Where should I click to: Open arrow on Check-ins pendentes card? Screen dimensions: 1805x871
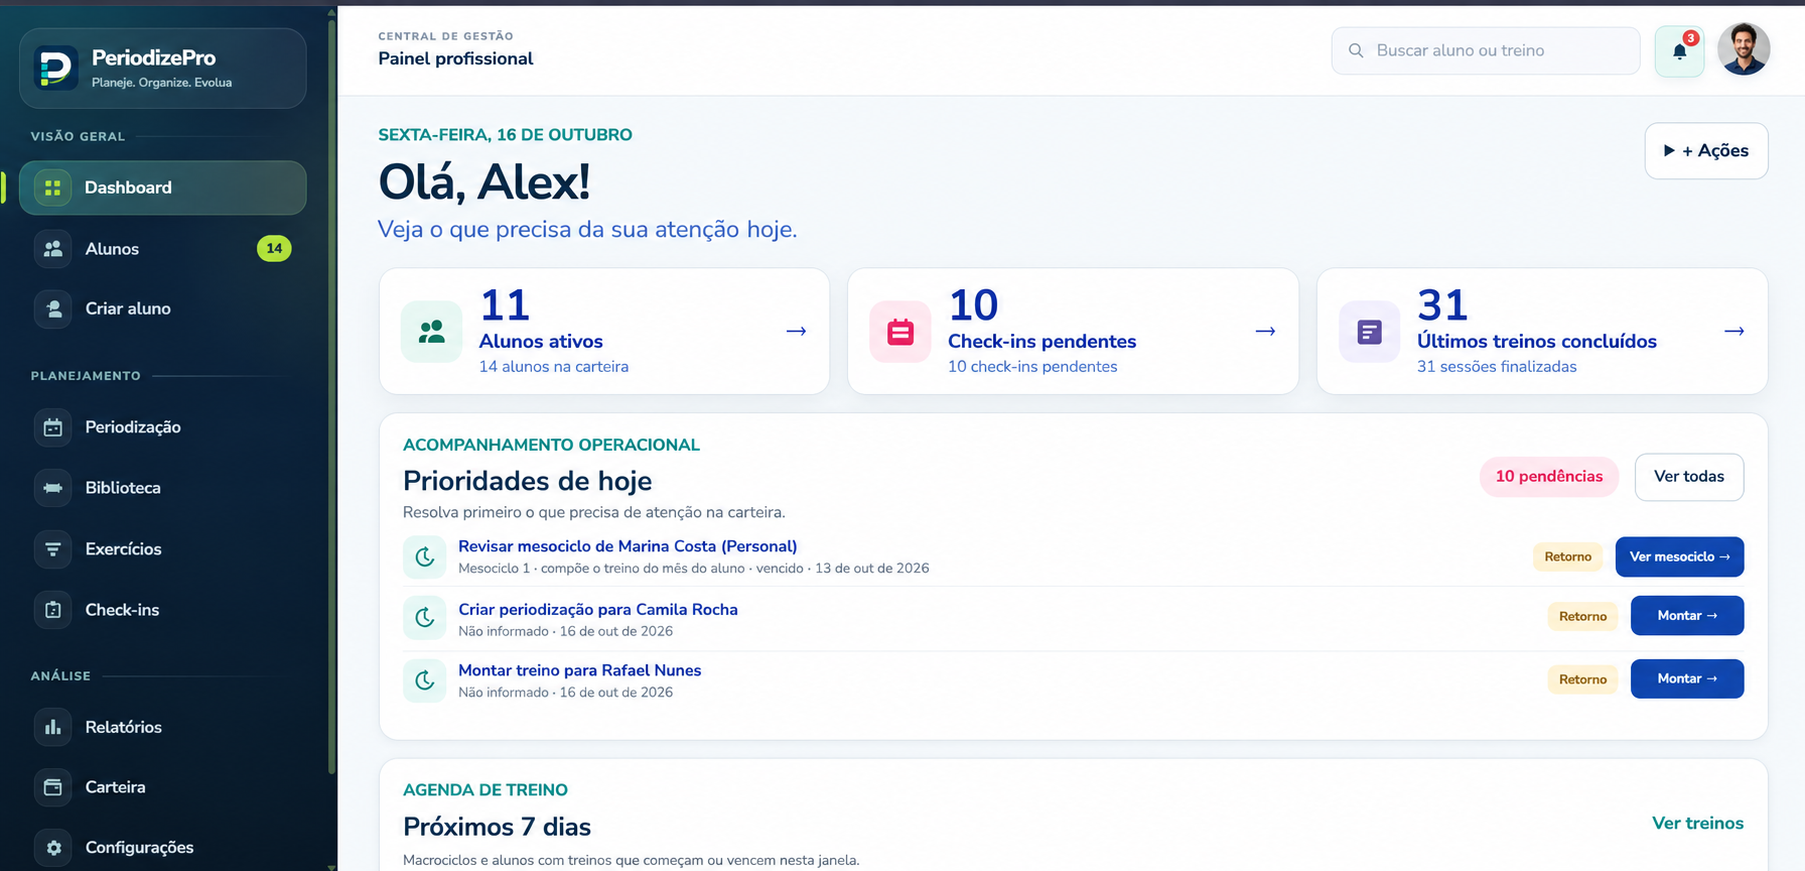click(1265, 331)
